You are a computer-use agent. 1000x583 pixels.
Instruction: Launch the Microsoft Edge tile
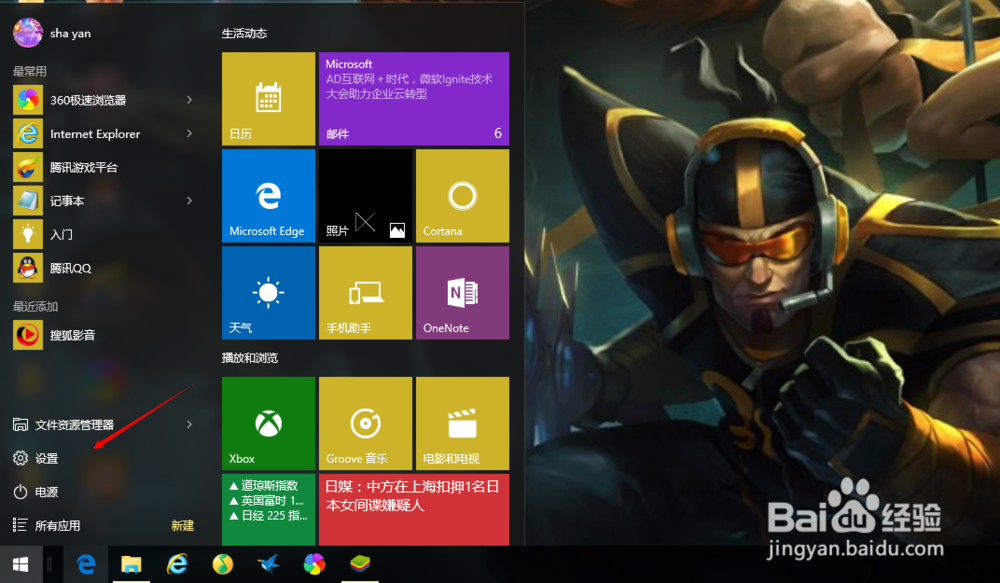tap(268, 196)
